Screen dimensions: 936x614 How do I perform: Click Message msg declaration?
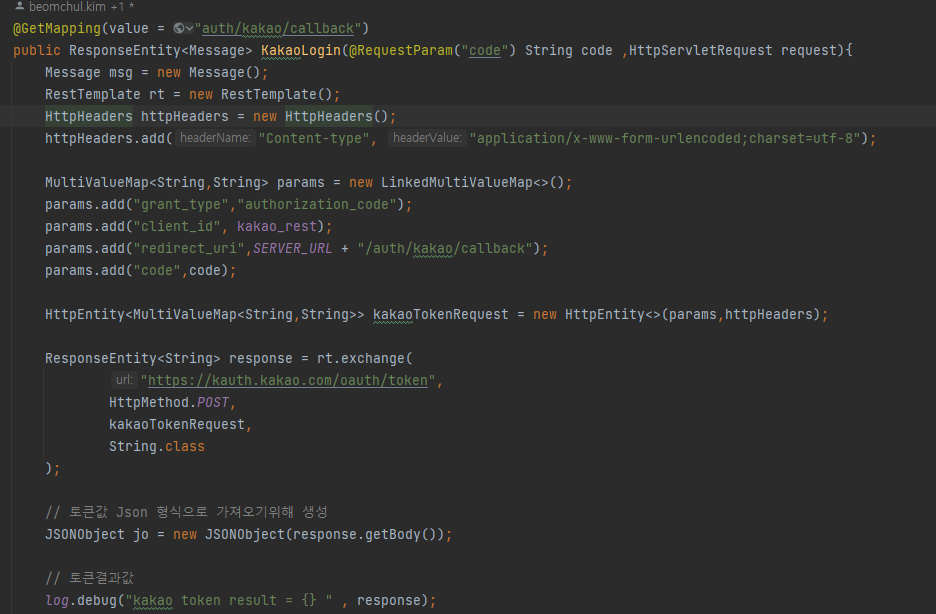tap(156, 73)
